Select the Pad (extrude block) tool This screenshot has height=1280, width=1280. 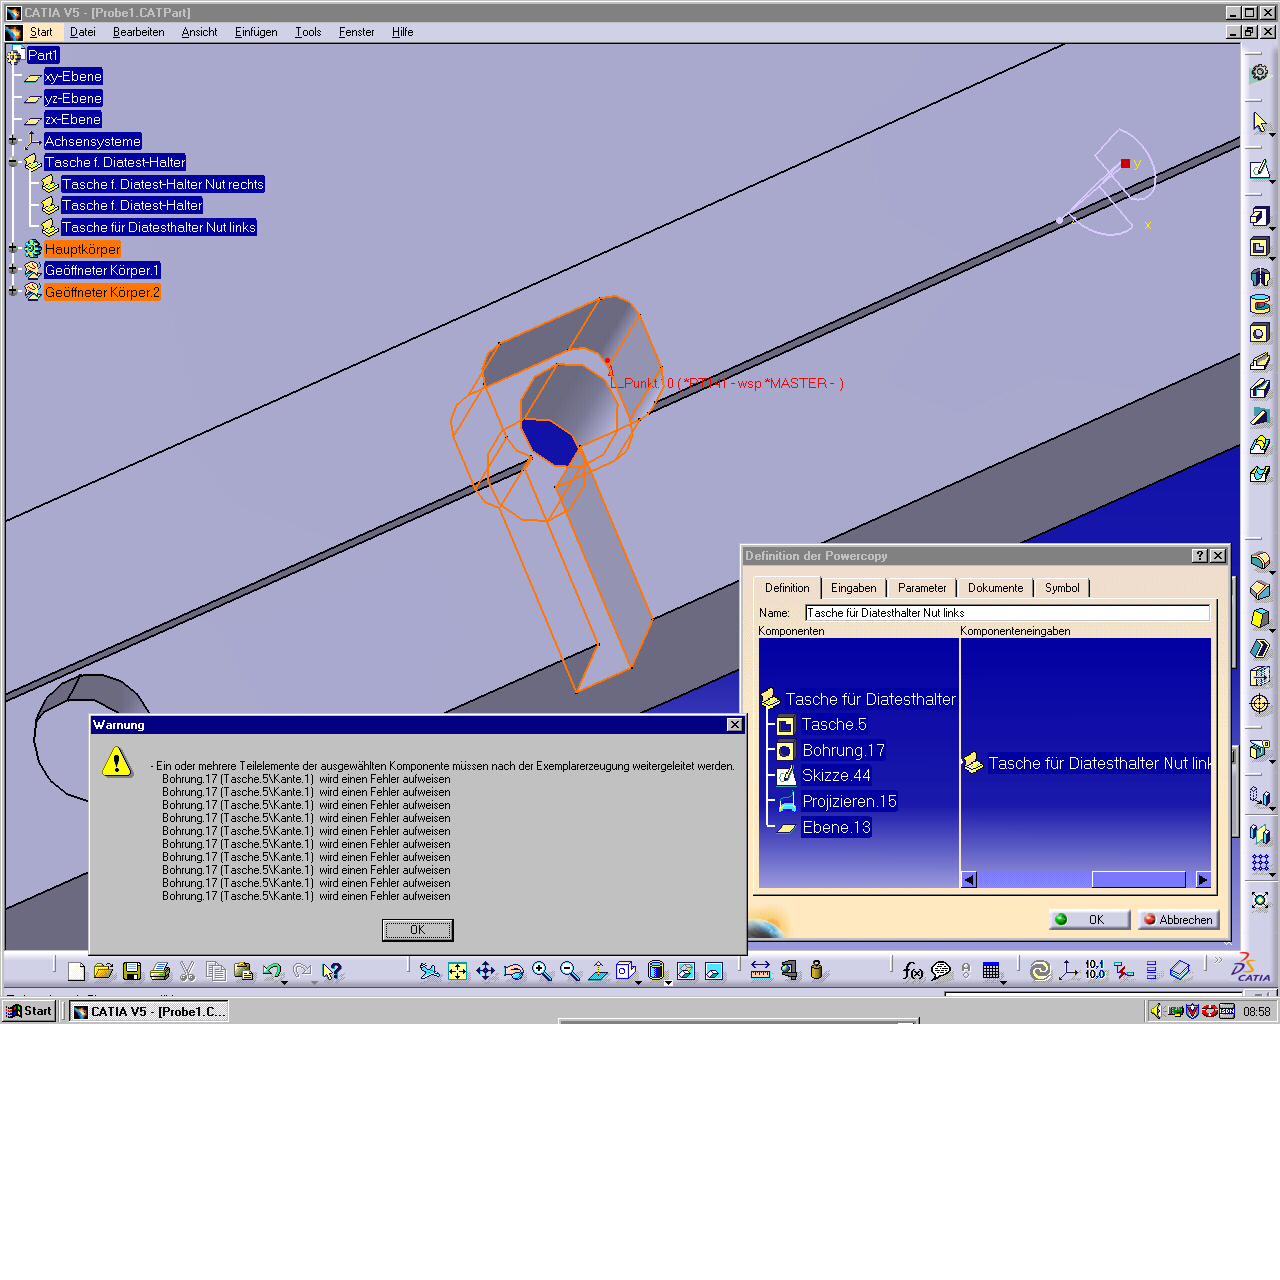click(x=1259, y=216)
